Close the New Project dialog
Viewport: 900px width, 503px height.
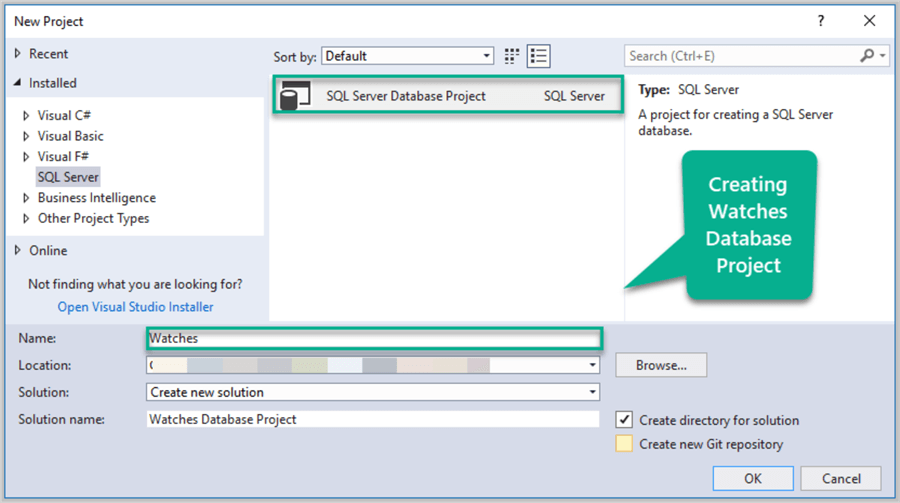tap(870, 21)
